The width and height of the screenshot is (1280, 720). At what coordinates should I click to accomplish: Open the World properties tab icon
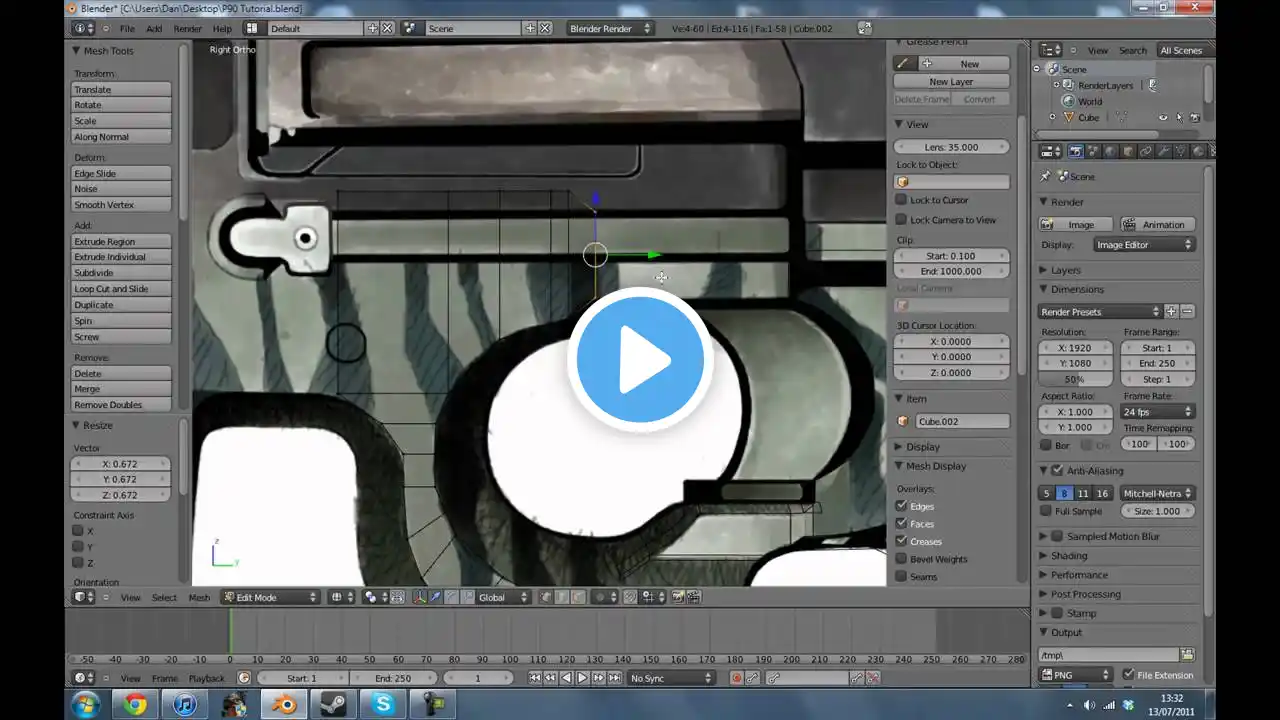[x=1111, y=151]
